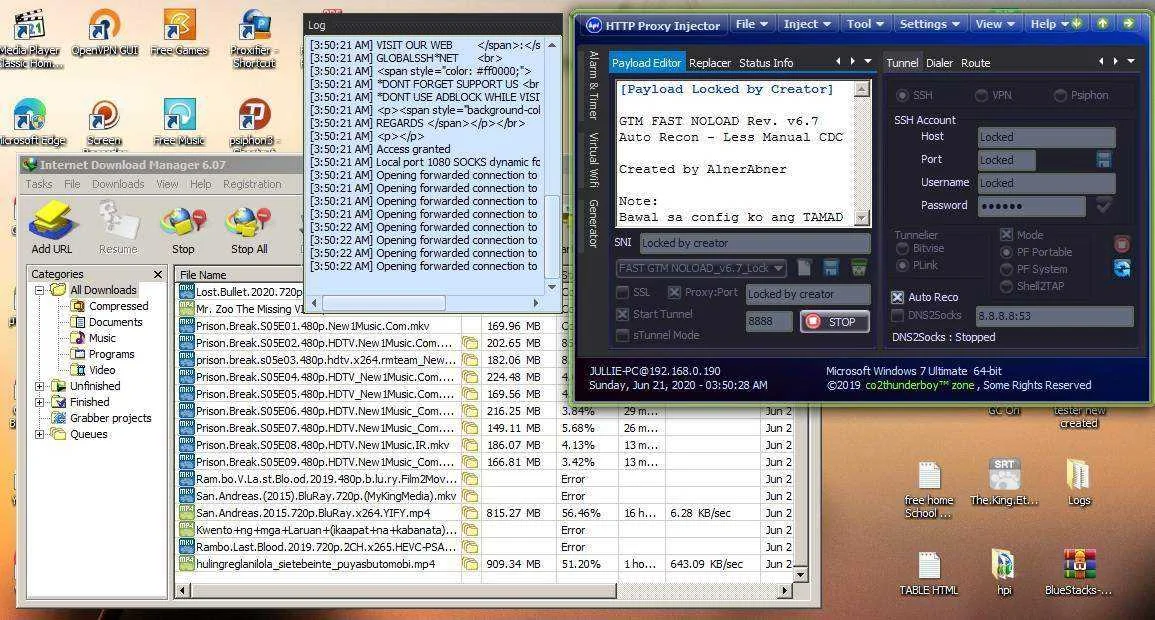This screenshot has height=620, width=1155.
Task: Open Generator side panel
Action: click(593, 223)
